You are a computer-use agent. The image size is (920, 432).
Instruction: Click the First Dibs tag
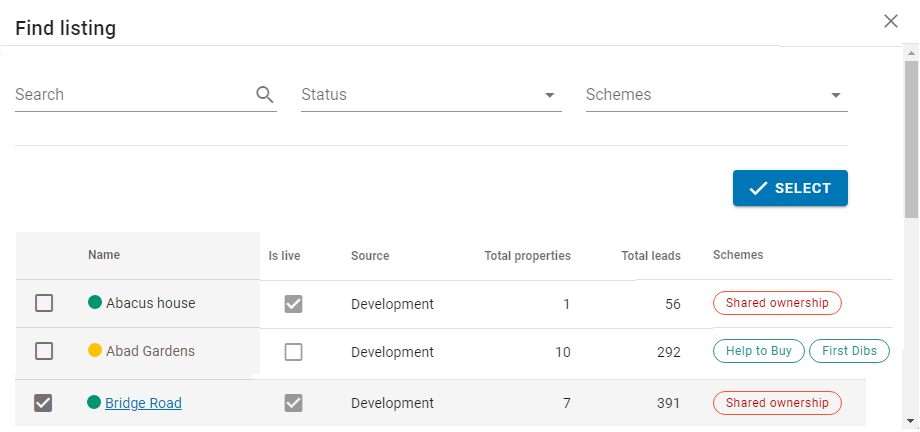(850, 351)
